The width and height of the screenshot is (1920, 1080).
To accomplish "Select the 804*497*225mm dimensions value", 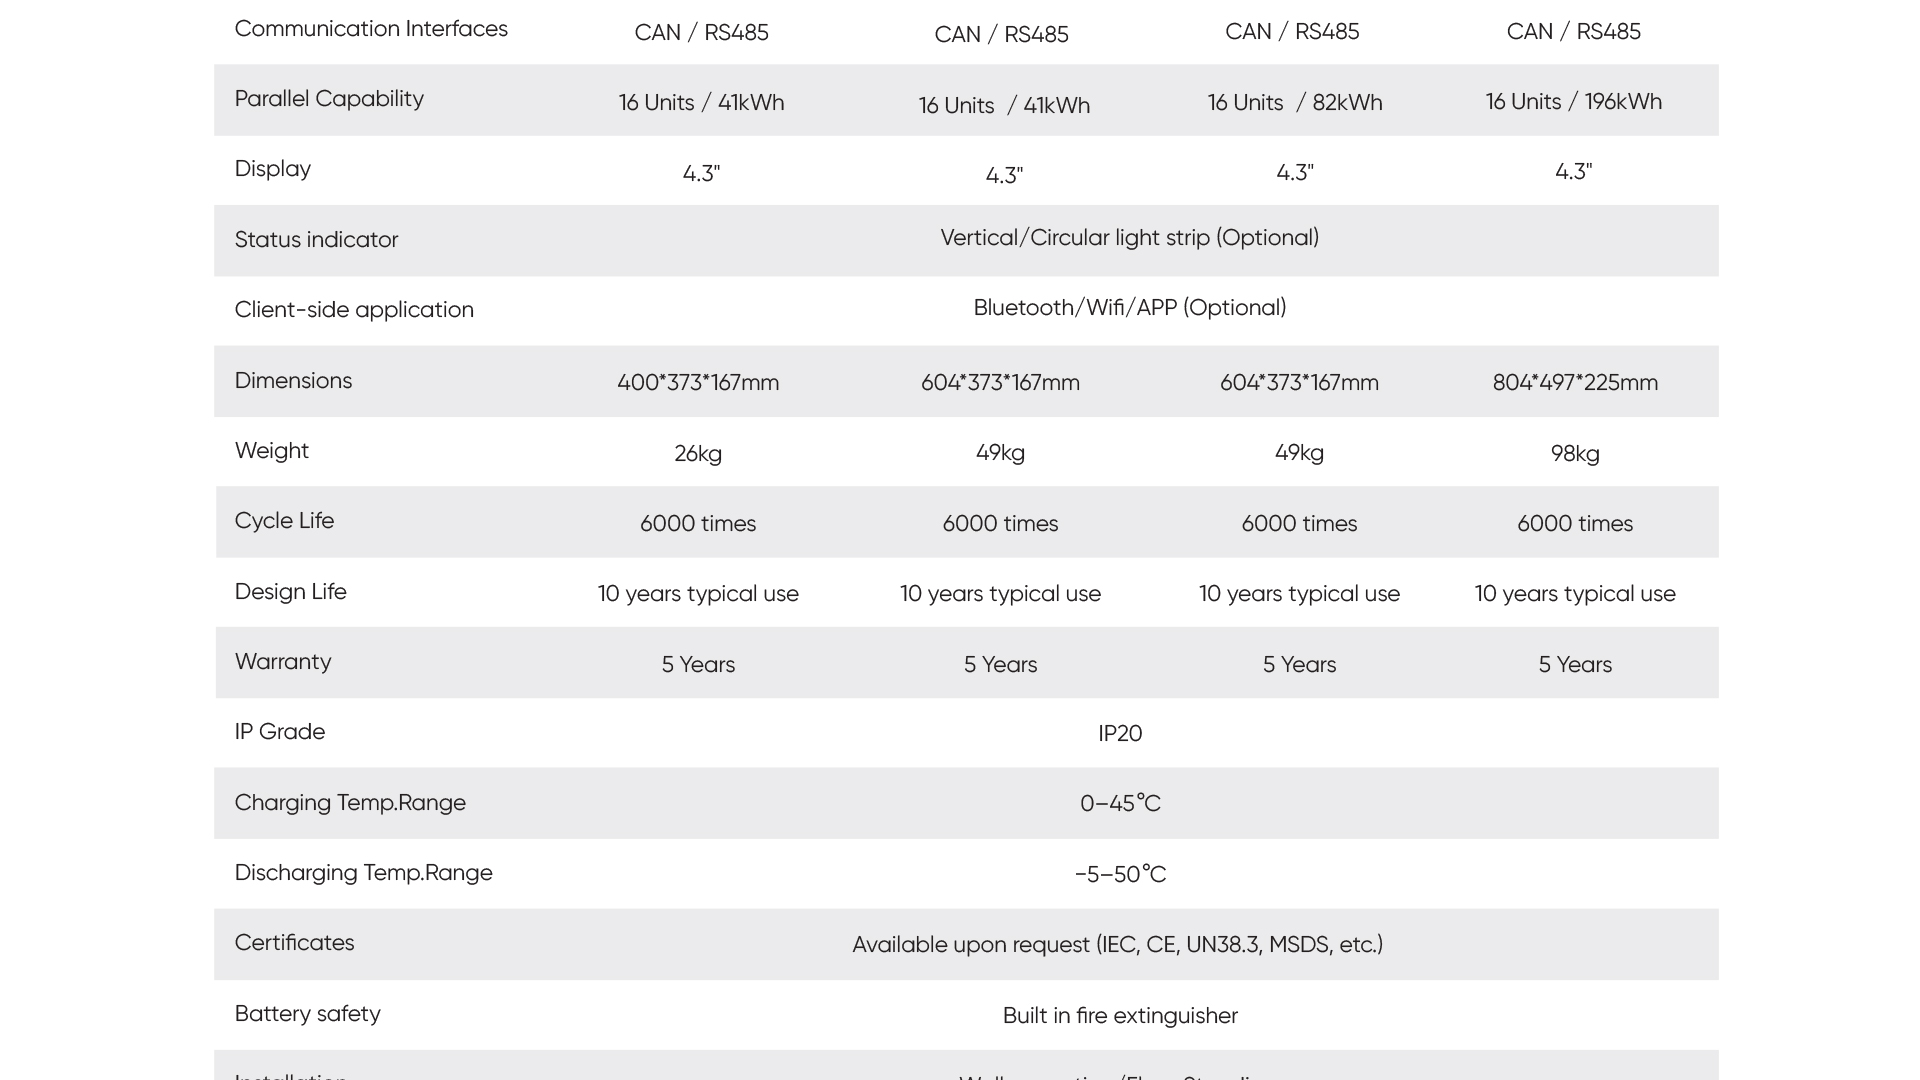I will pyautogui.click(x=1574, y=383).
